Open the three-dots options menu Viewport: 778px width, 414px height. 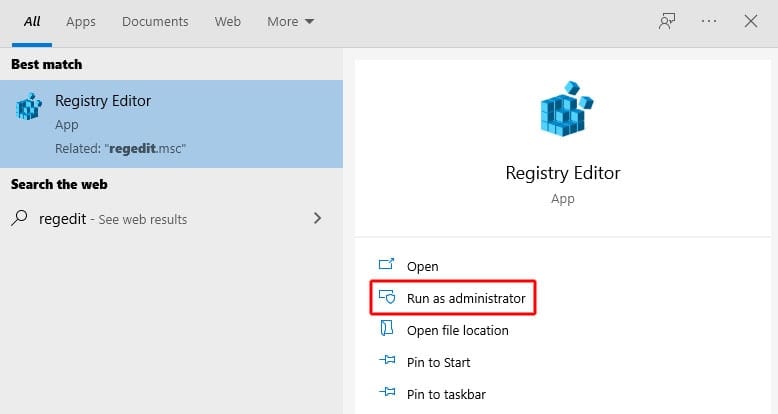(709, 21)
